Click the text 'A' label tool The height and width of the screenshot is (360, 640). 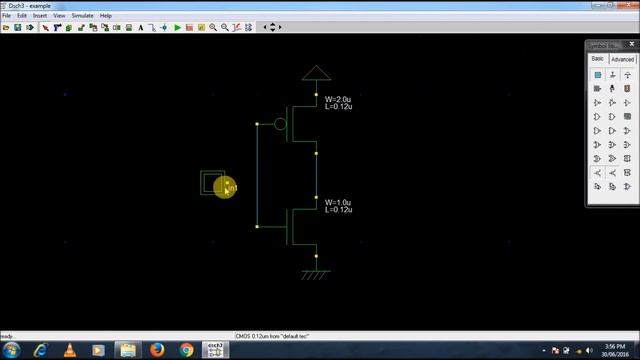141,27
